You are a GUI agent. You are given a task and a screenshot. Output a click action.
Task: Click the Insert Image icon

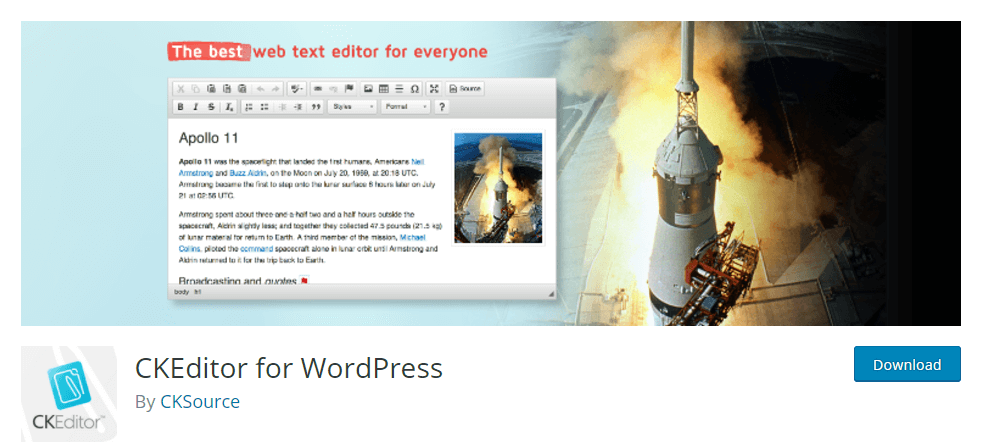pos(368,89)
